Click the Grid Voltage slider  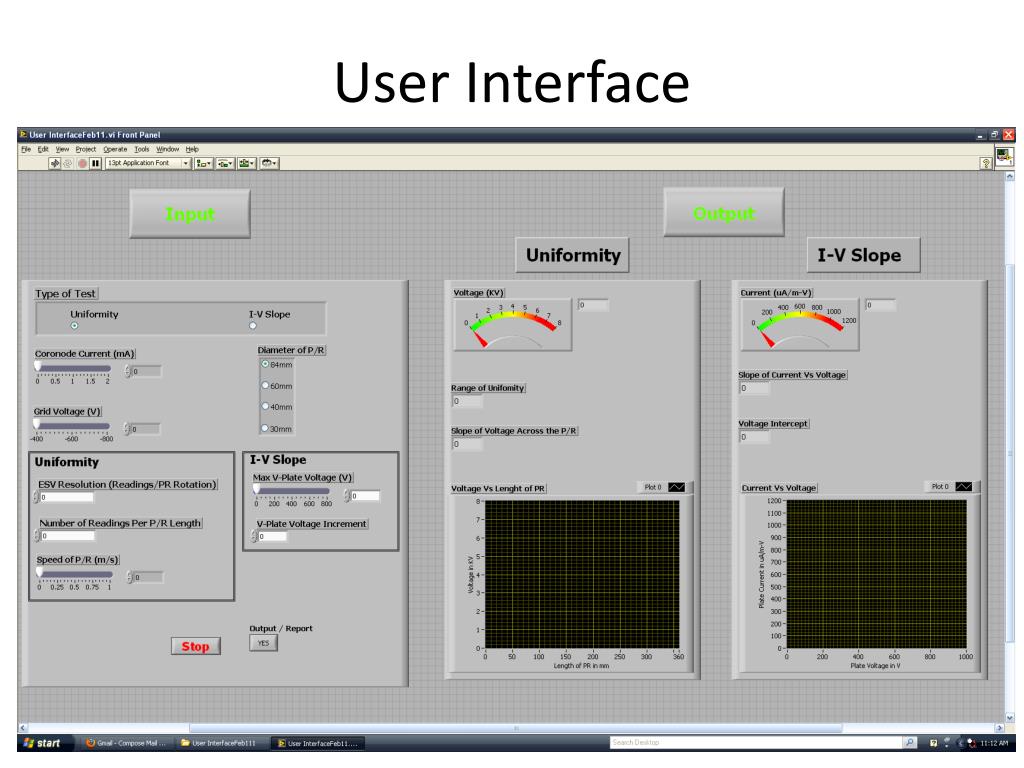click(72, 426)
